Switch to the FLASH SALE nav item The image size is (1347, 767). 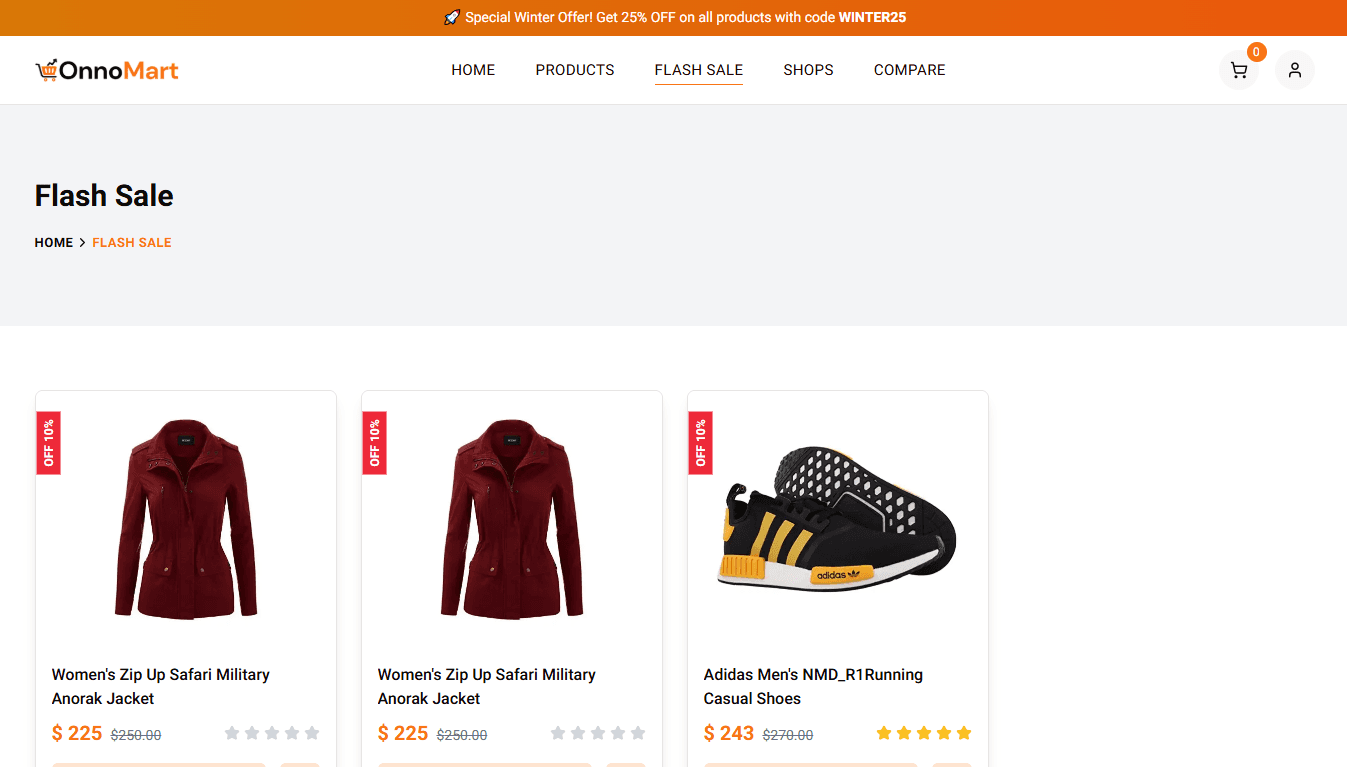point(698,70)
